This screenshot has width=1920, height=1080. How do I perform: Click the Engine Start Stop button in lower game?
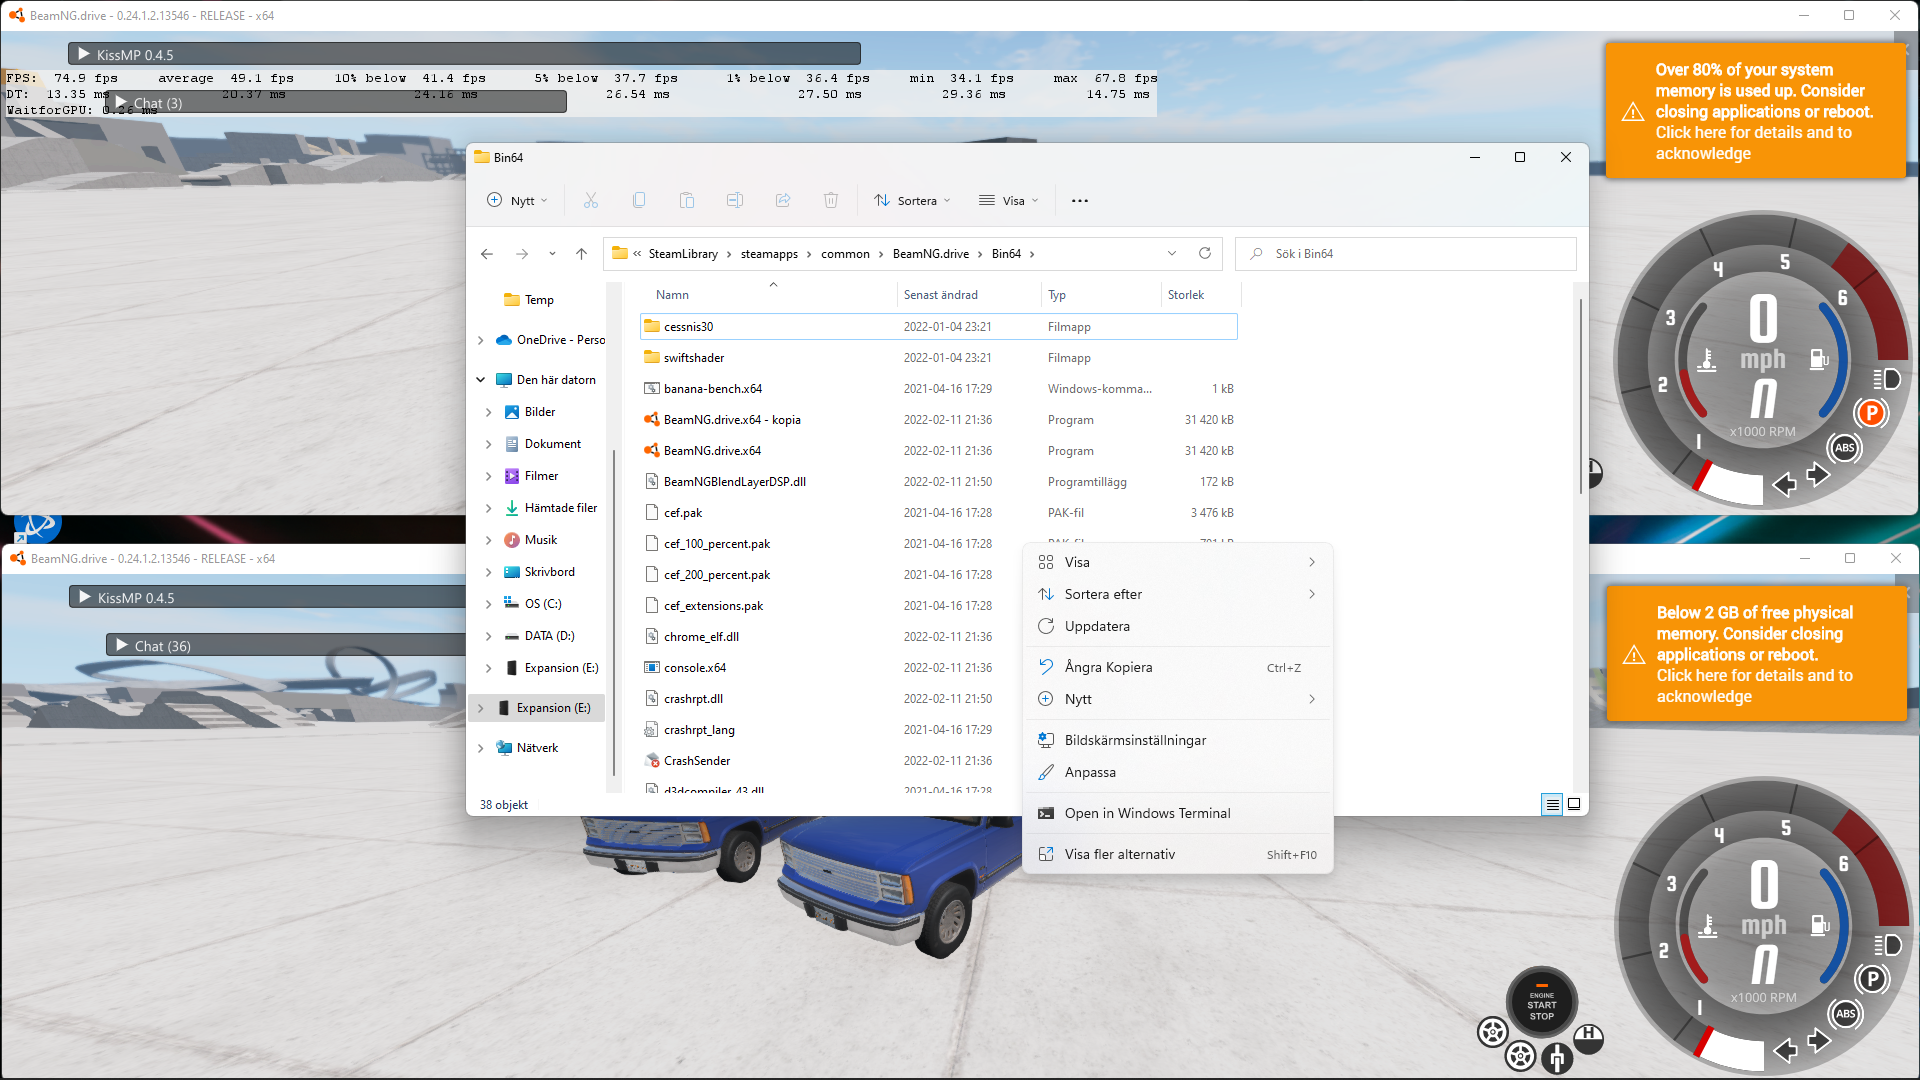[1542, 1003]
